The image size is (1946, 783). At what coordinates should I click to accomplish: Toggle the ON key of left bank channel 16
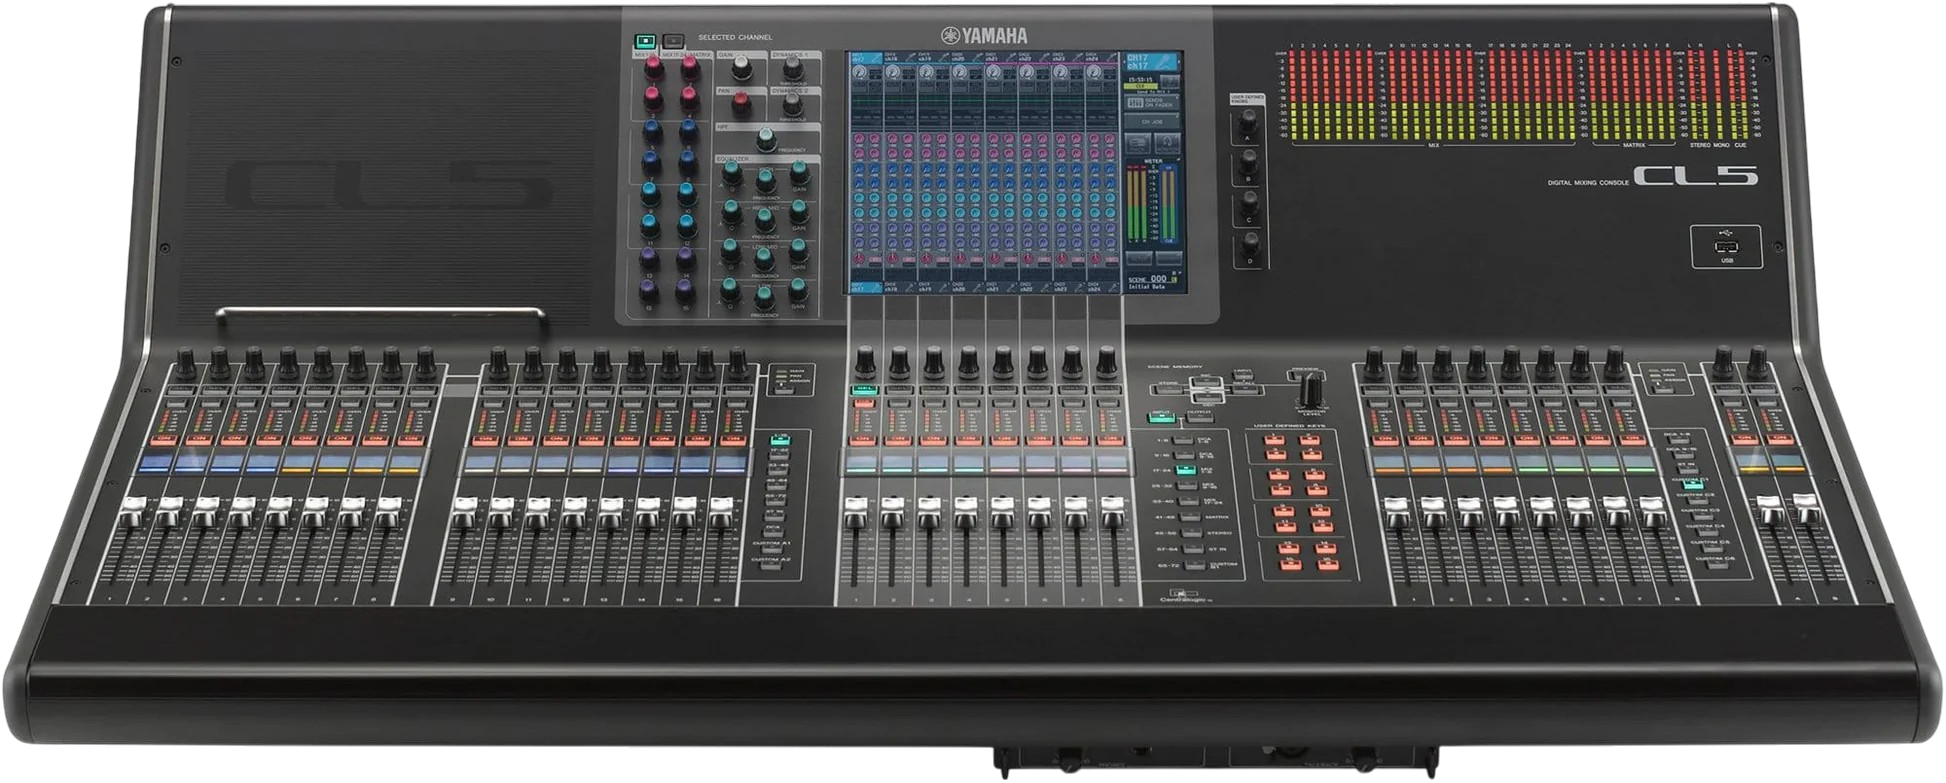coord(733,439)
